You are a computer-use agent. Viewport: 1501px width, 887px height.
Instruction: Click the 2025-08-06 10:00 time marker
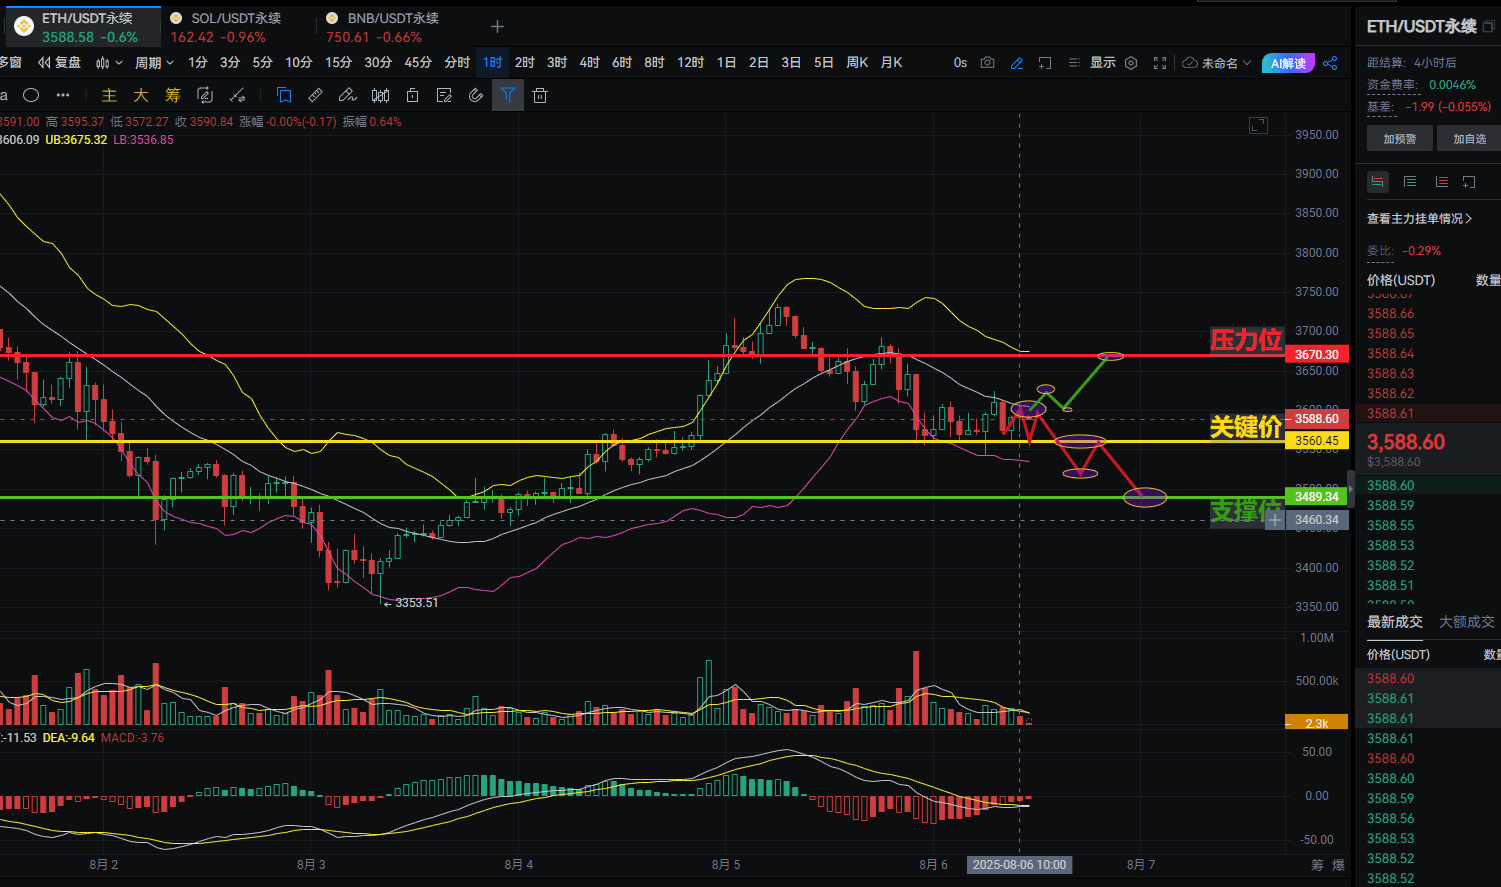tap(1019, 864)
